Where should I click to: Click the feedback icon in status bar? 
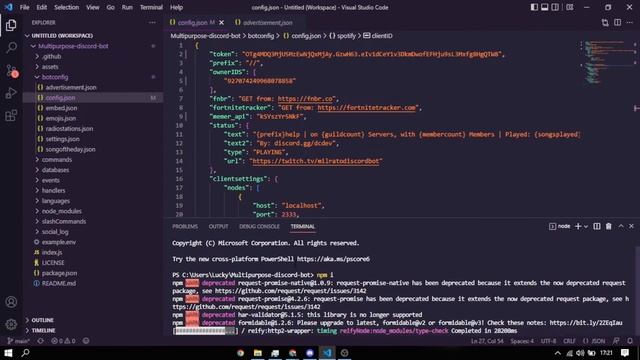tap(616, 341)
